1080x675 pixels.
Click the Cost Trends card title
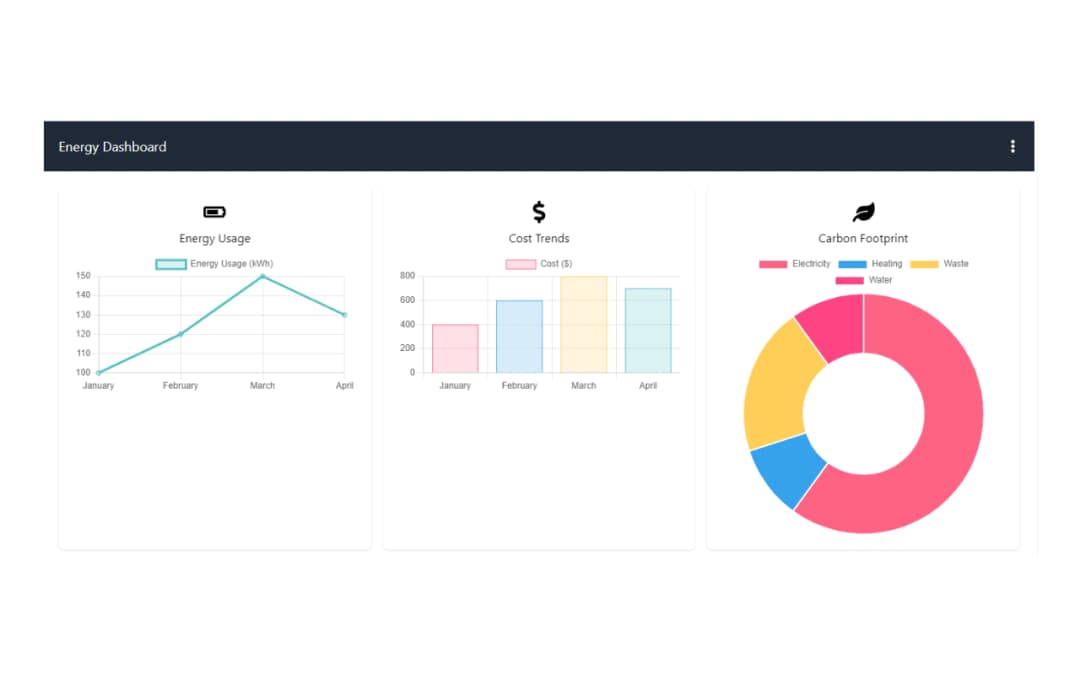tap(538, 238)
